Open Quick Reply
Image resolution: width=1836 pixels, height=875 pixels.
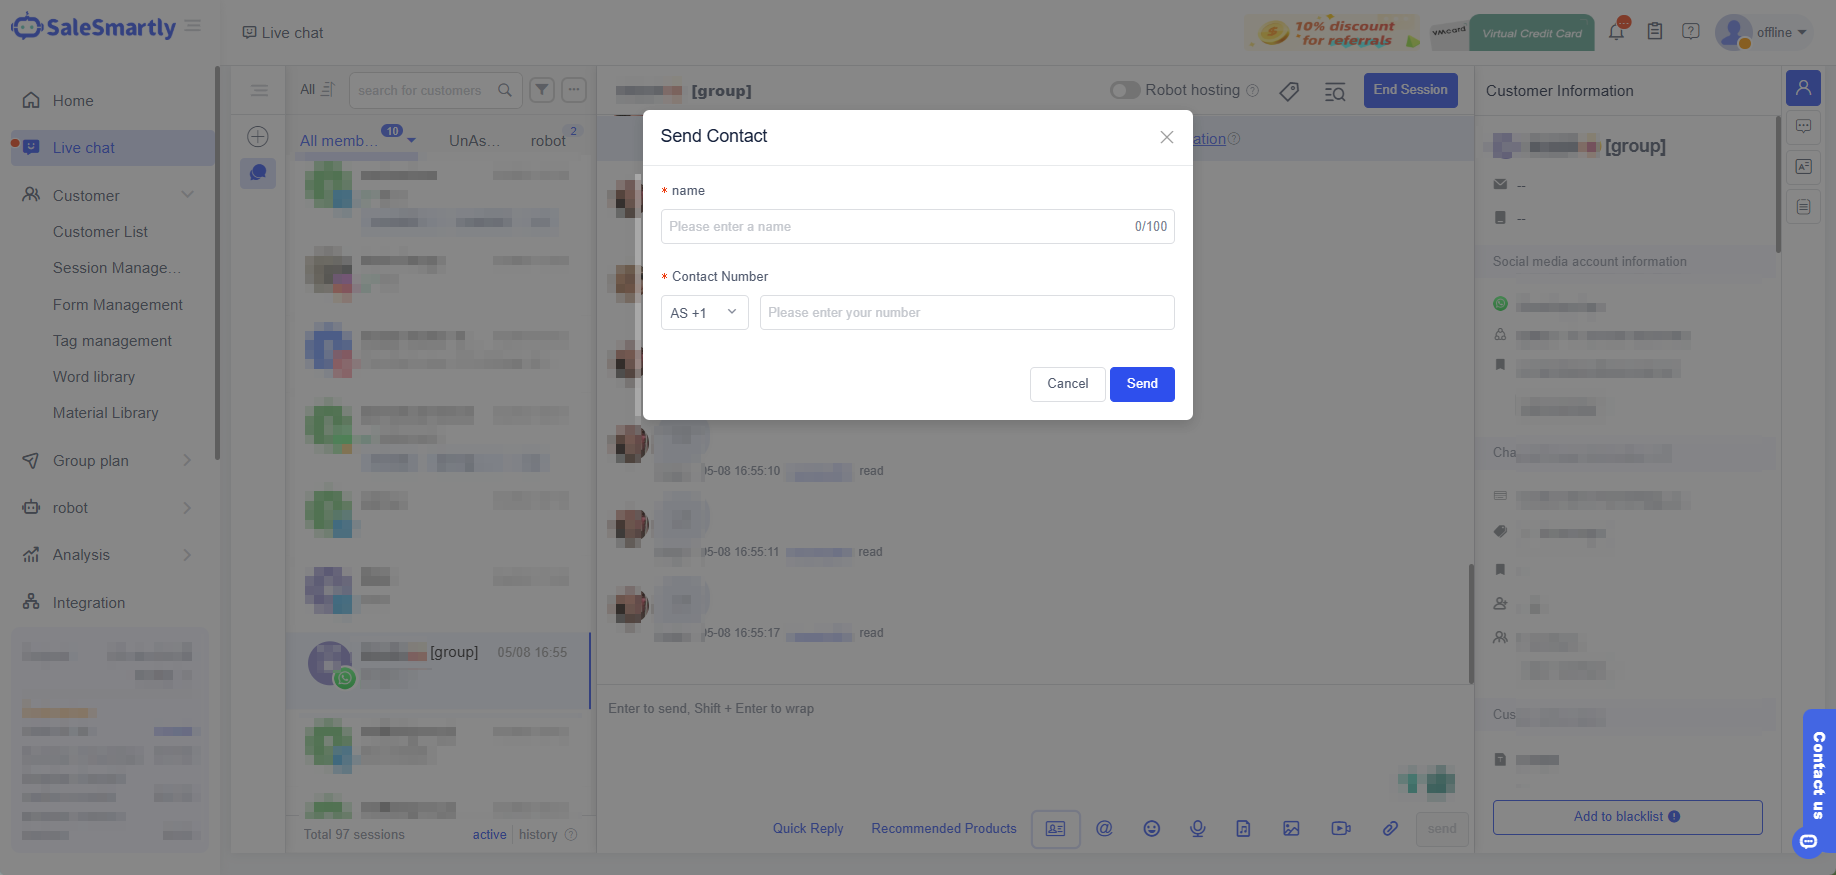click(x=808, y=829)
